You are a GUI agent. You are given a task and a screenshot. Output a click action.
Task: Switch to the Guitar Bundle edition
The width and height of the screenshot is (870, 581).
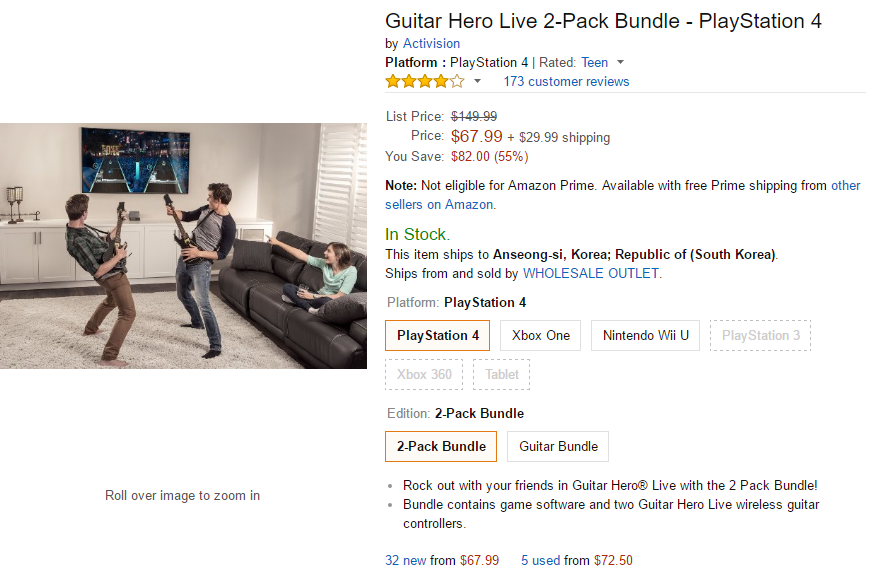click(558, 446)
